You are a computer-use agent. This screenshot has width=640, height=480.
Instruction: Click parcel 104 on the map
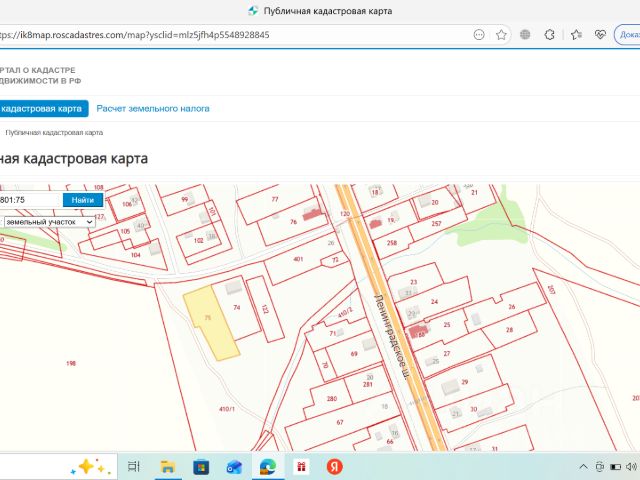coord(136,255)
